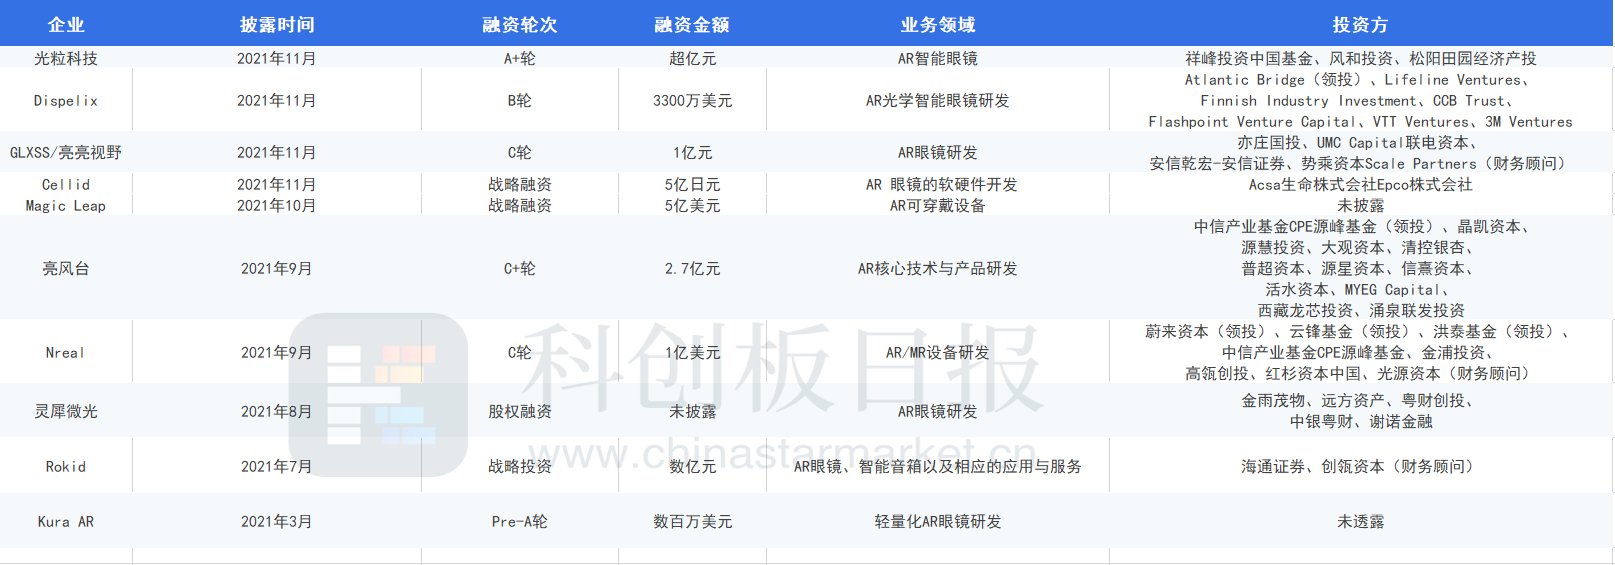Screen dimensions: 1615x565
Task: Click the 投资方 column header
Action: click(x=1360, y=25)
